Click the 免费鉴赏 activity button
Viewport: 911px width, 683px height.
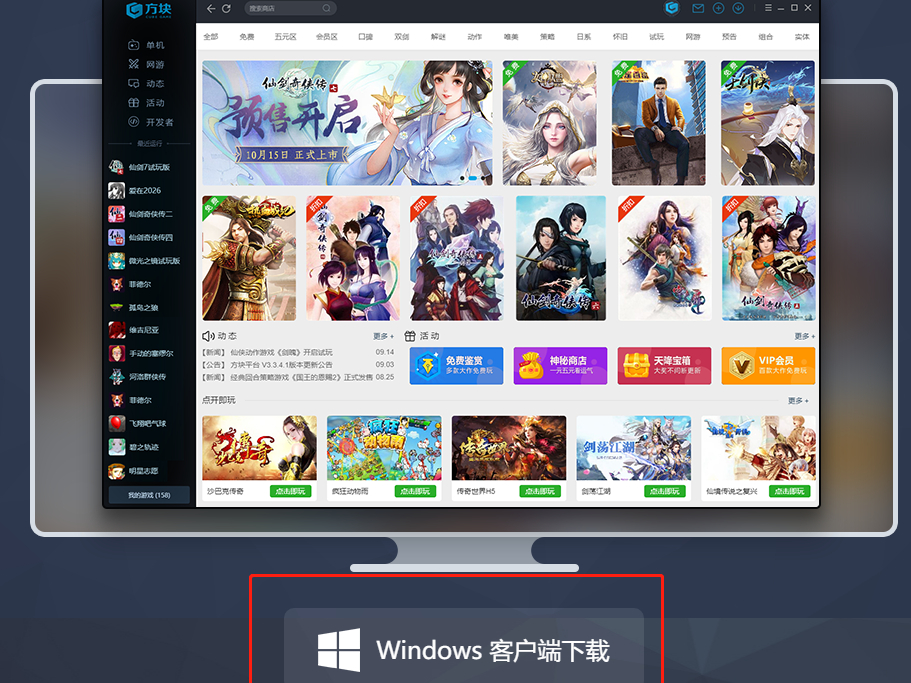456,365
